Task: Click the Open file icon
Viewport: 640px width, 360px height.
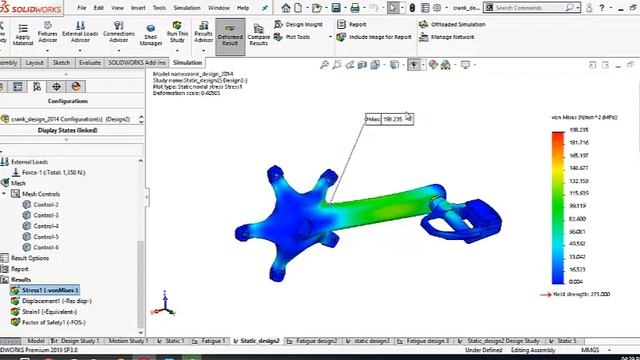Action: click(x=317, y=8)
